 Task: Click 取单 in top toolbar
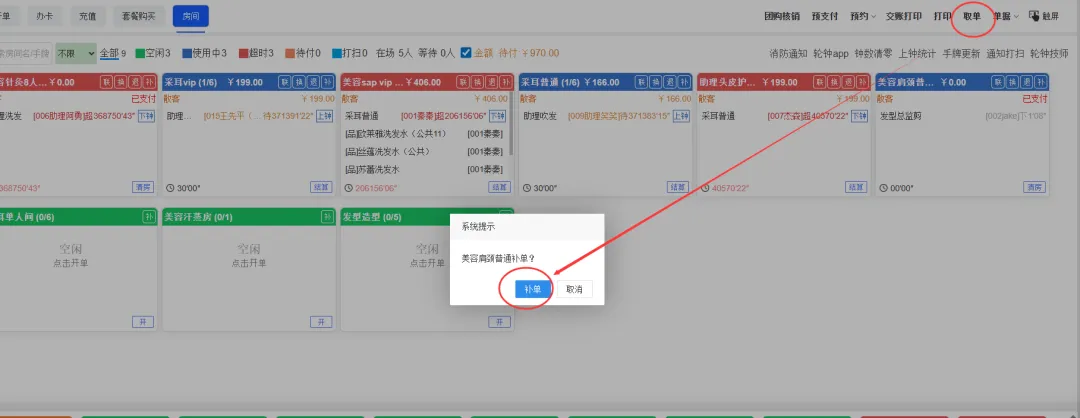pyautogui.click(x=972, y=16)
